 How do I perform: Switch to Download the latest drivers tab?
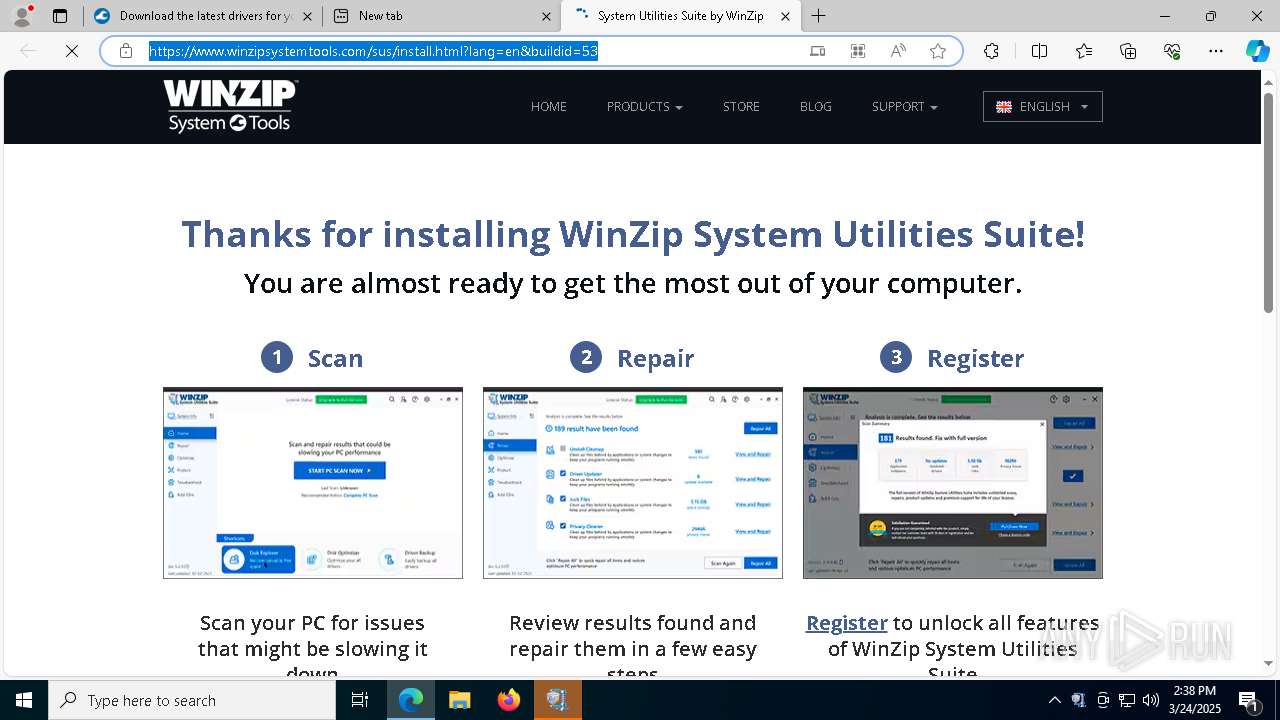pos(203,16)
